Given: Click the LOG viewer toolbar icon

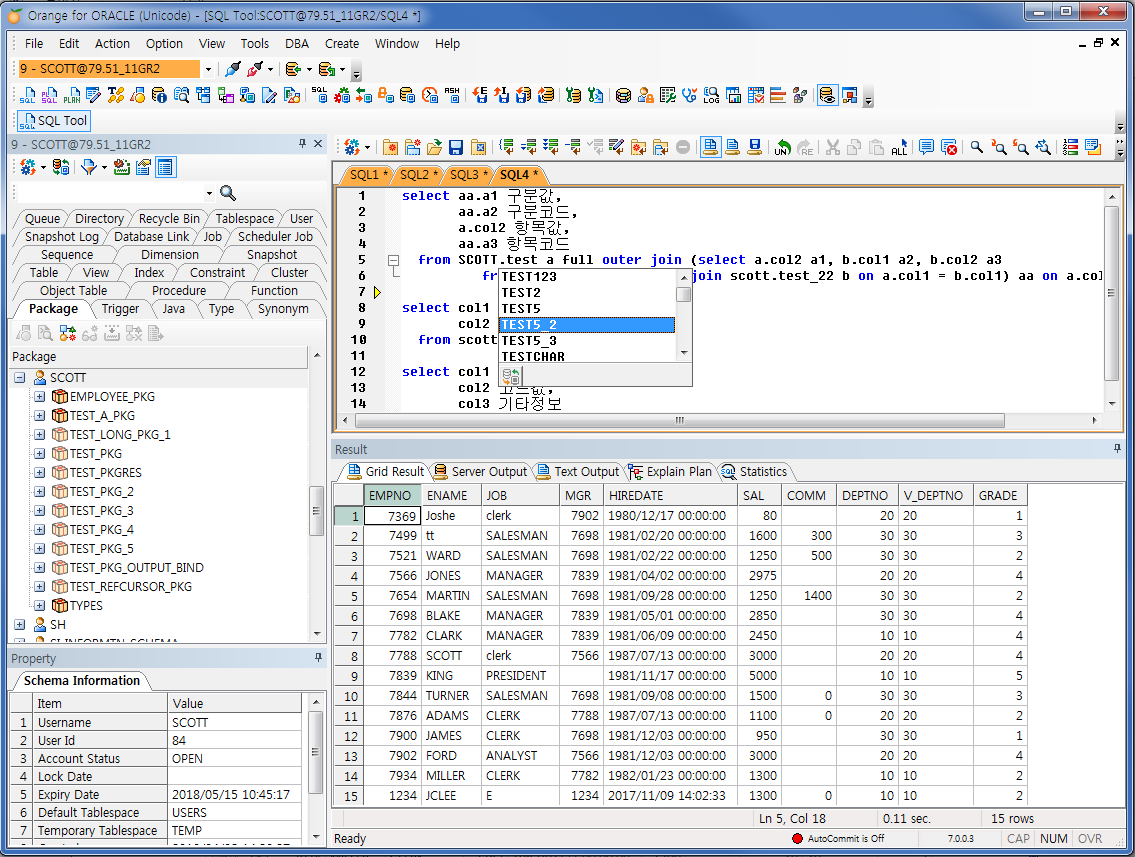Looking at the screenshot, I should [x=712, y=95].
